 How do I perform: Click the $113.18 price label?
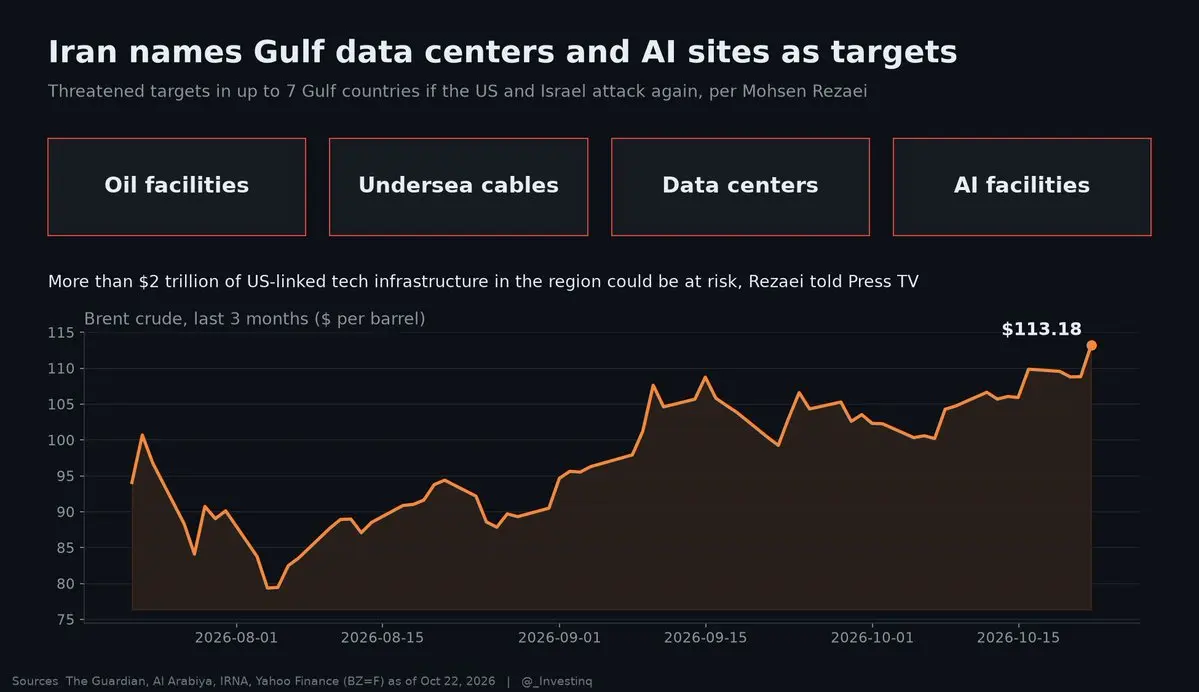click(1041, 330)
